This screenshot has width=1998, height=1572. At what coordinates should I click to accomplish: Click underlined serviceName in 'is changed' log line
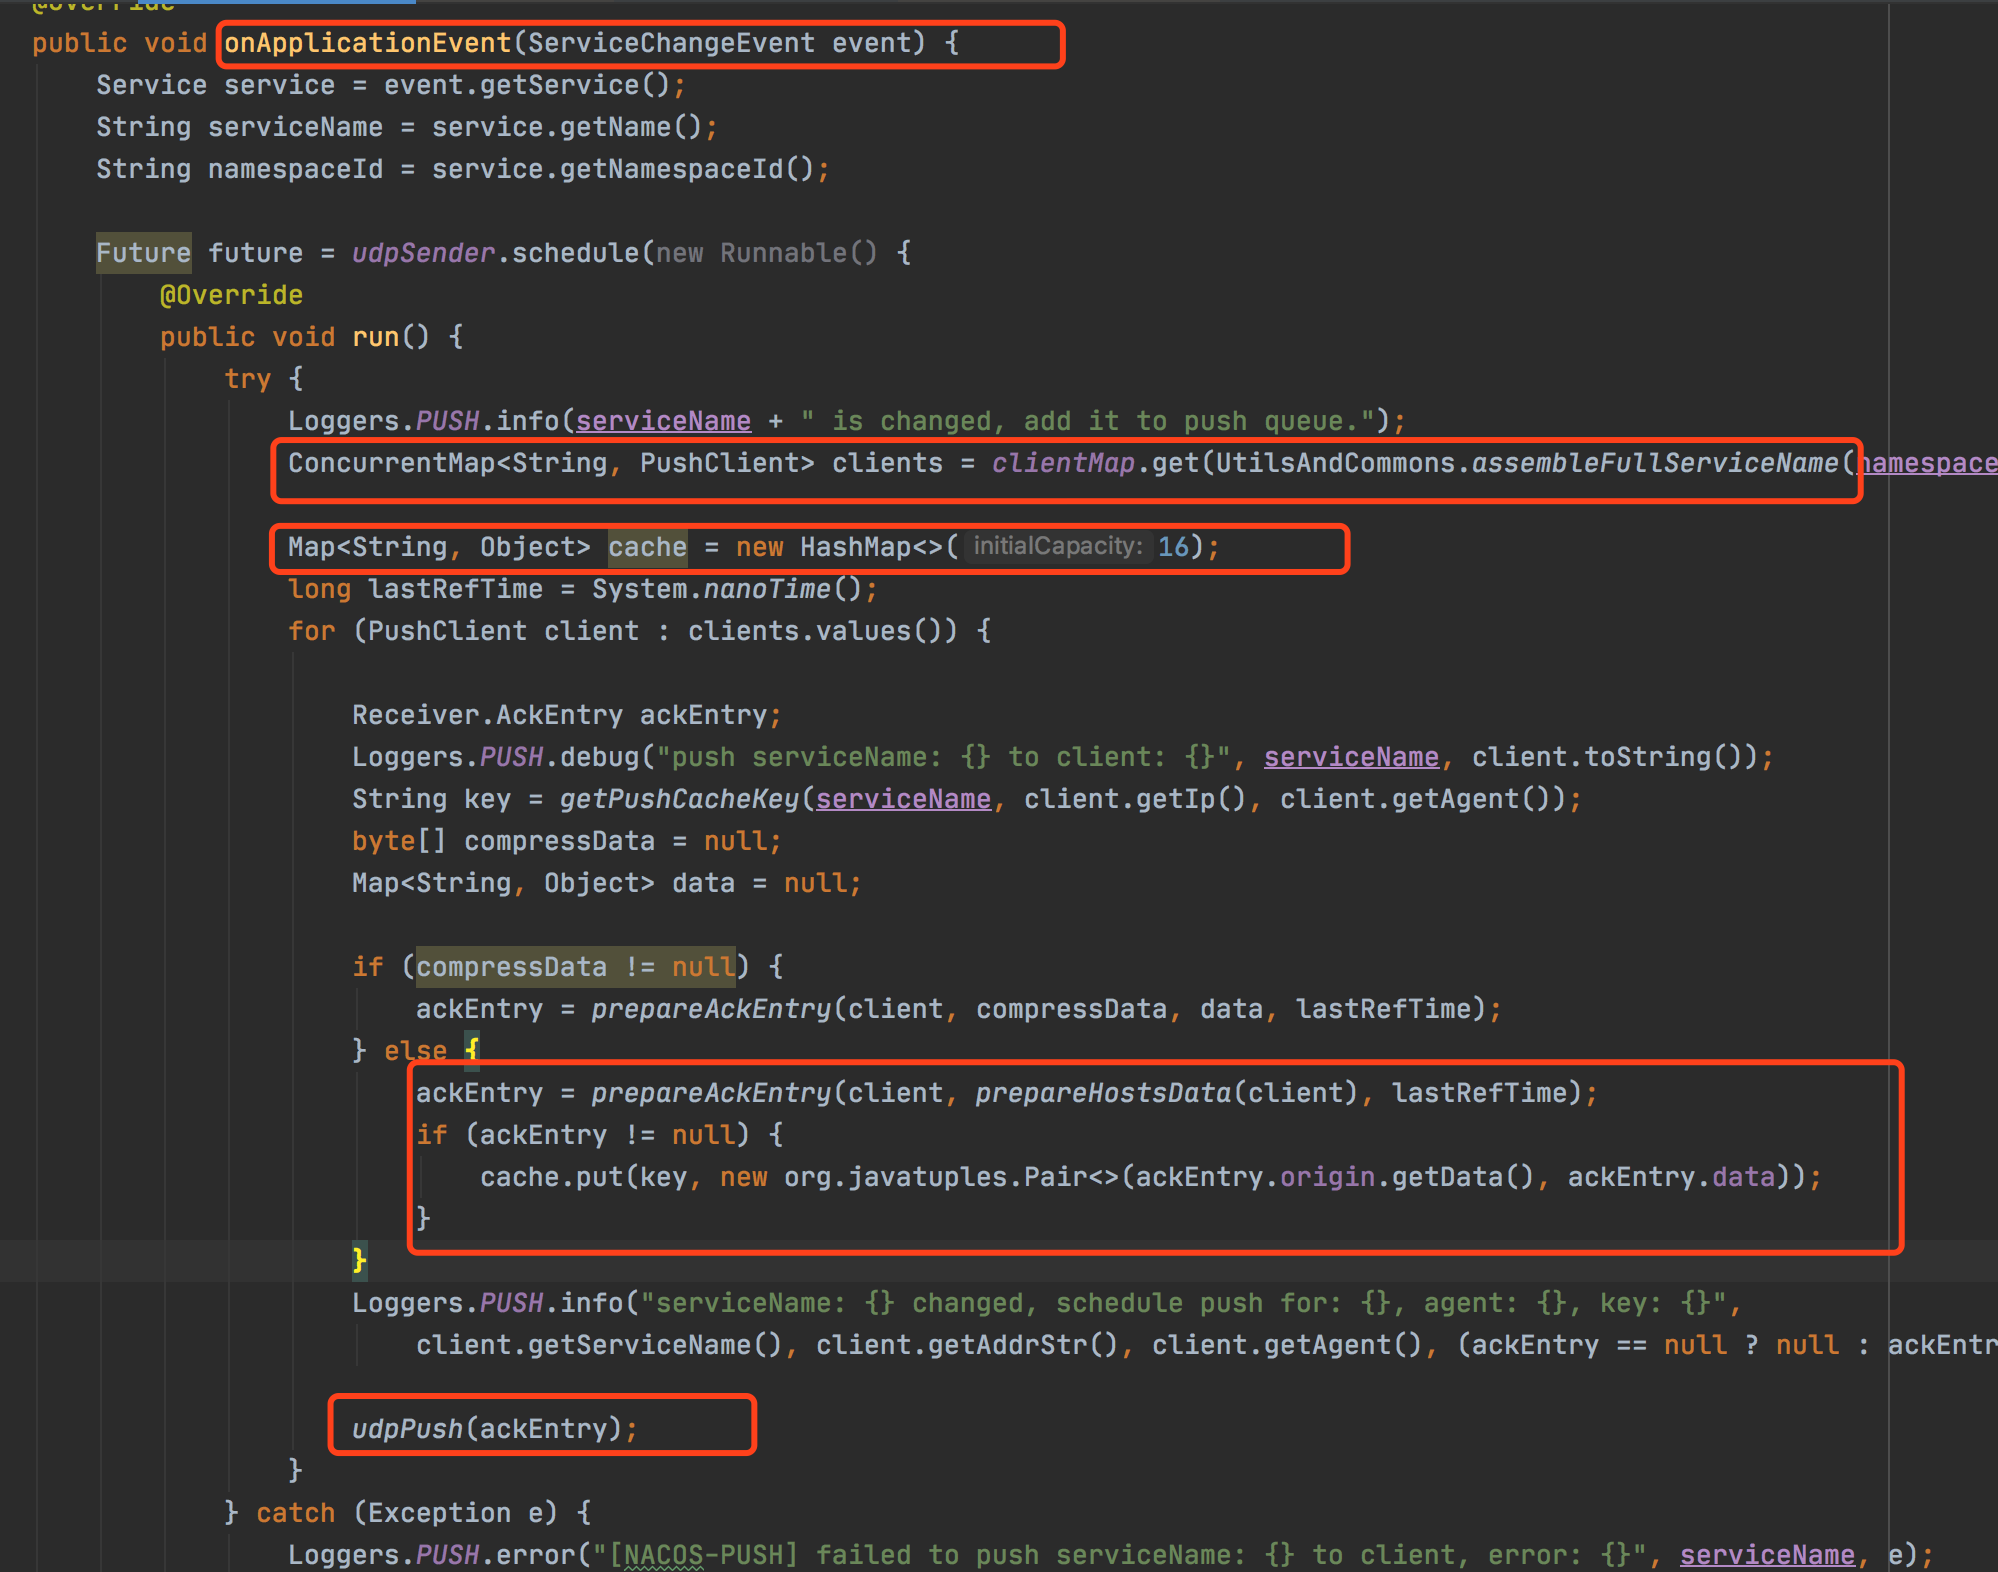663,421
